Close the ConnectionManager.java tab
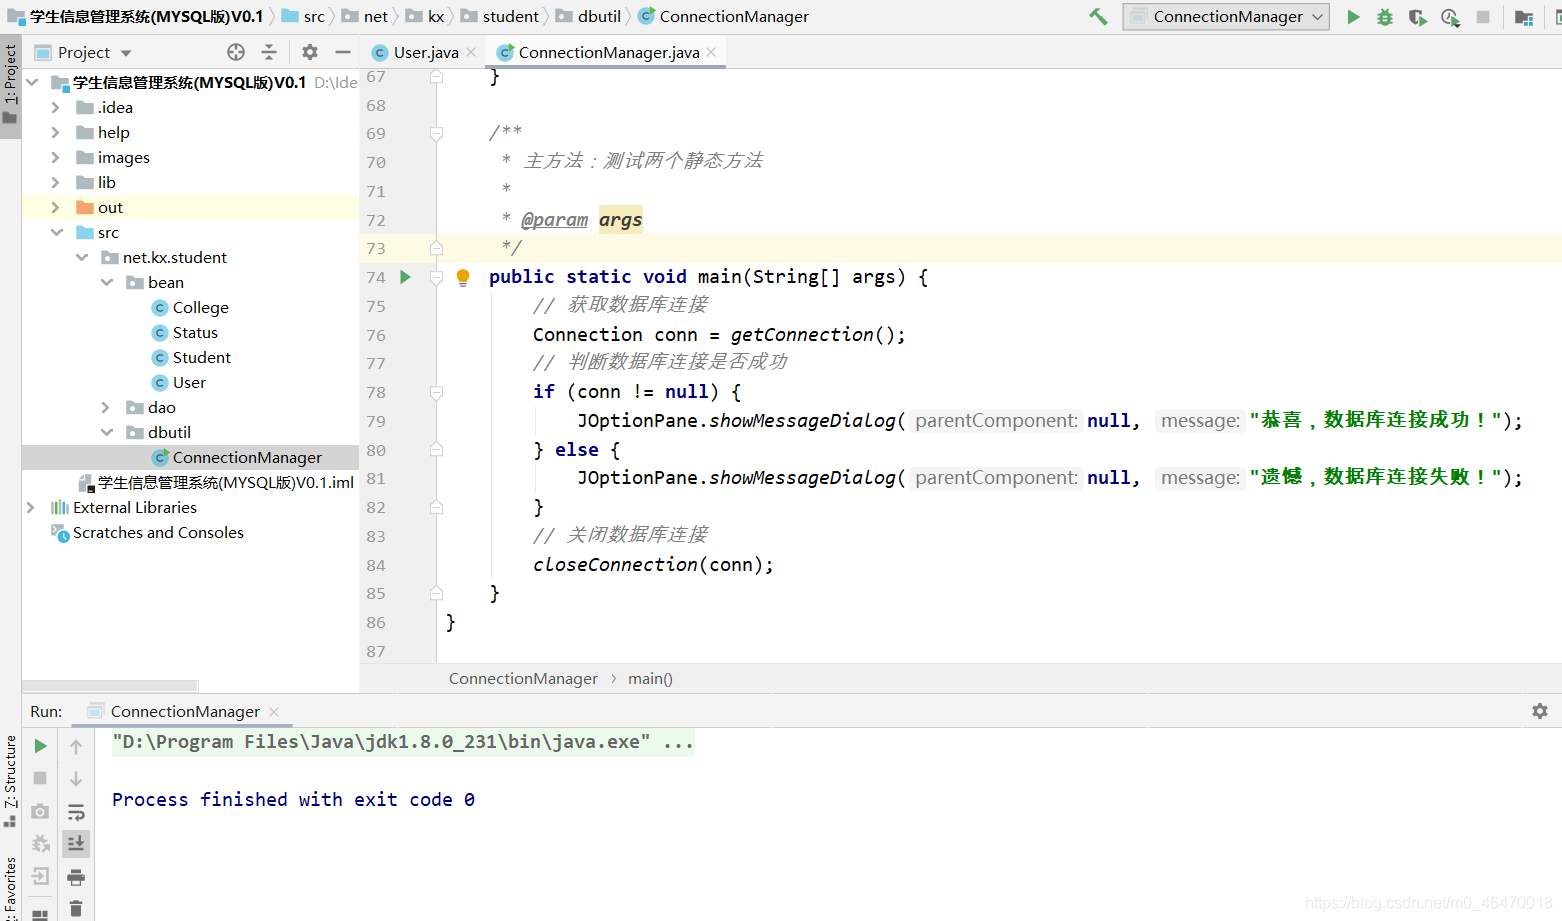Viewport: 1562px width, 921px height. click(x=711, y=52)
